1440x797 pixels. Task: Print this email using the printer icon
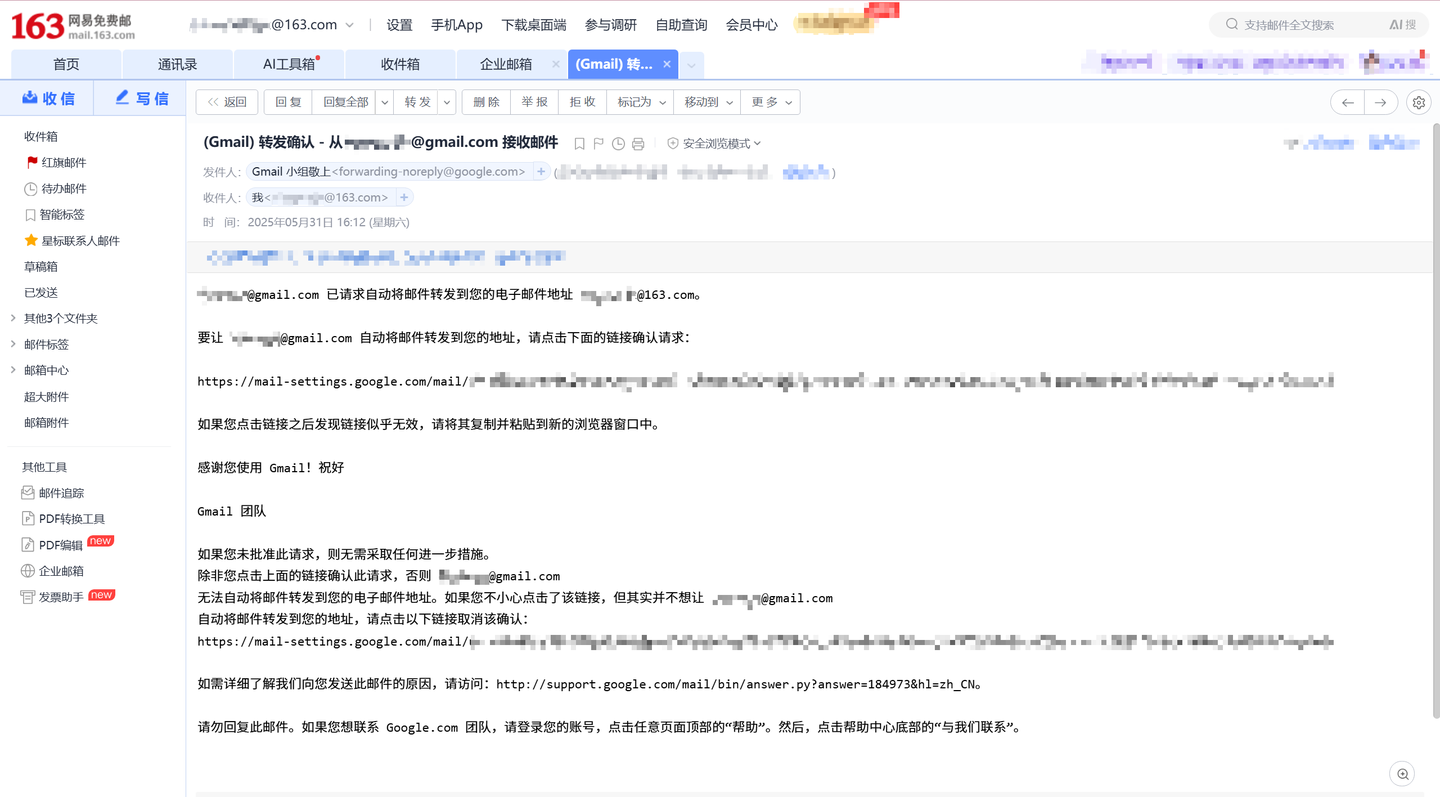[x=638, y=144]
